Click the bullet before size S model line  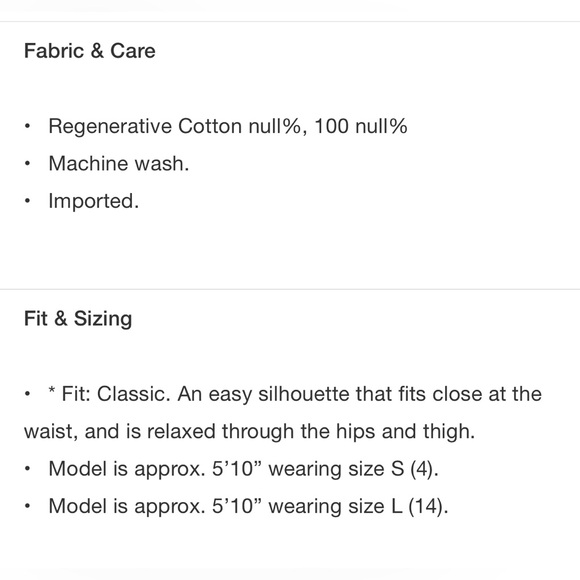pos(27,469)
